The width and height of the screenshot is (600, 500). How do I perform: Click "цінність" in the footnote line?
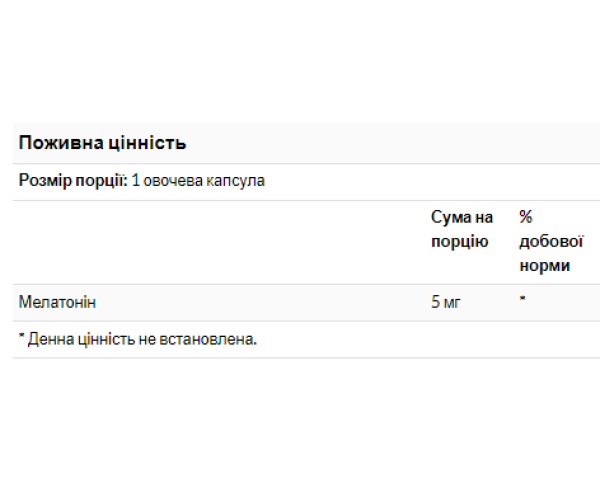(102, 339)
